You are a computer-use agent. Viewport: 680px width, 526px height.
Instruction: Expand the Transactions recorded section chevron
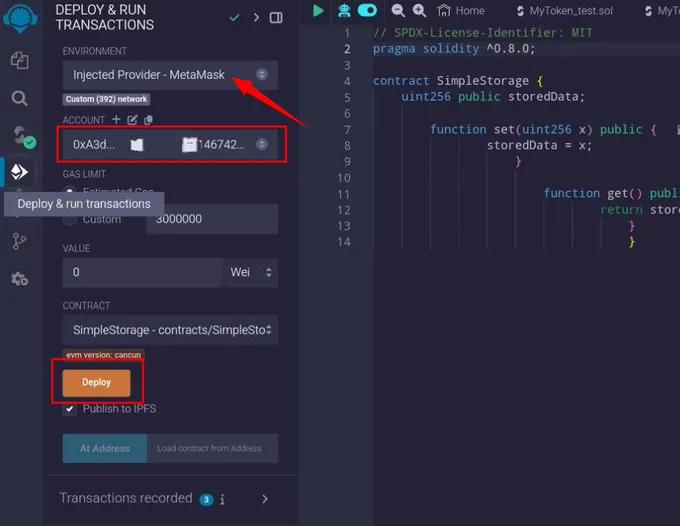pos(265,499)
